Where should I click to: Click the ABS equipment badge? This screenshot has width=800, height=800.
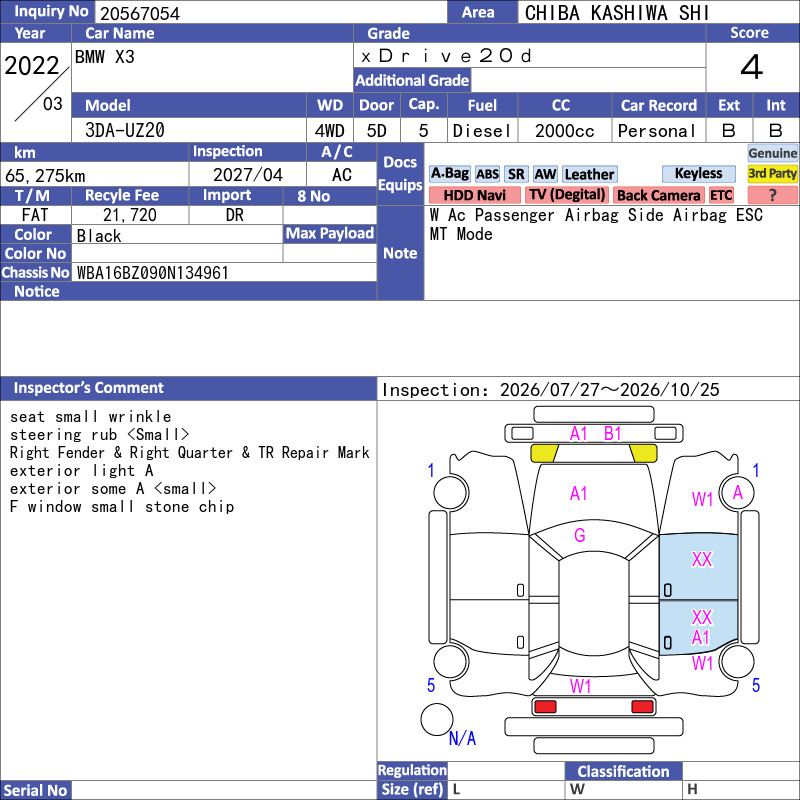487,174
